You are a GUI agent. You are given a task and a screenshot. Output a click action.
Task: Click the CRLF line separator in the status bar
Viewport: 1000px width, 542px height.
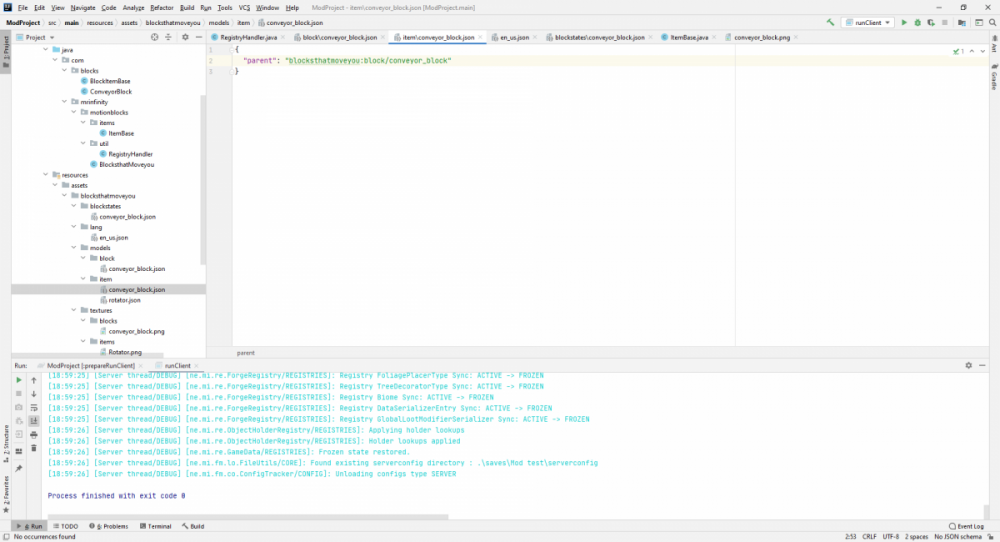(869, 537)
